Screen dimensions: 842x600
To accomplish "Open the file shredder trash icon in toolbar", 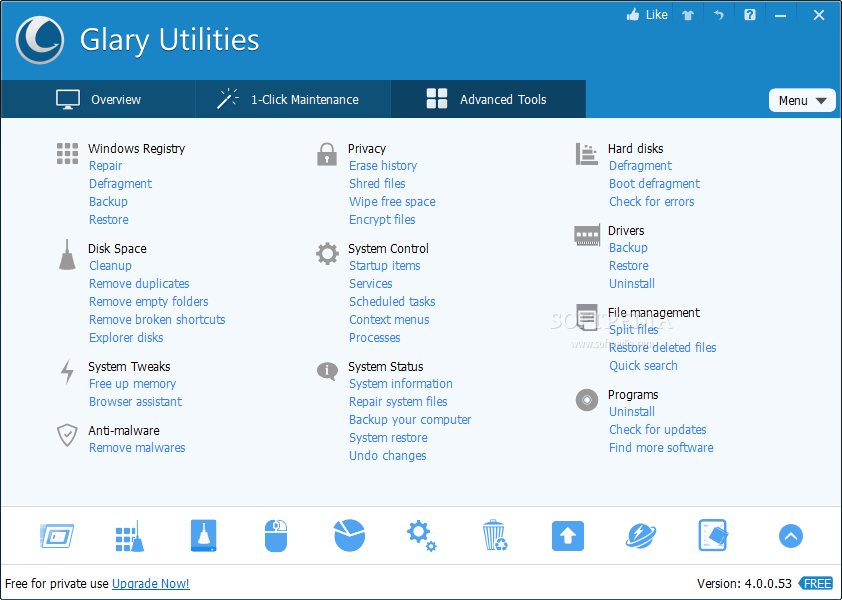I will click(494, 536).
